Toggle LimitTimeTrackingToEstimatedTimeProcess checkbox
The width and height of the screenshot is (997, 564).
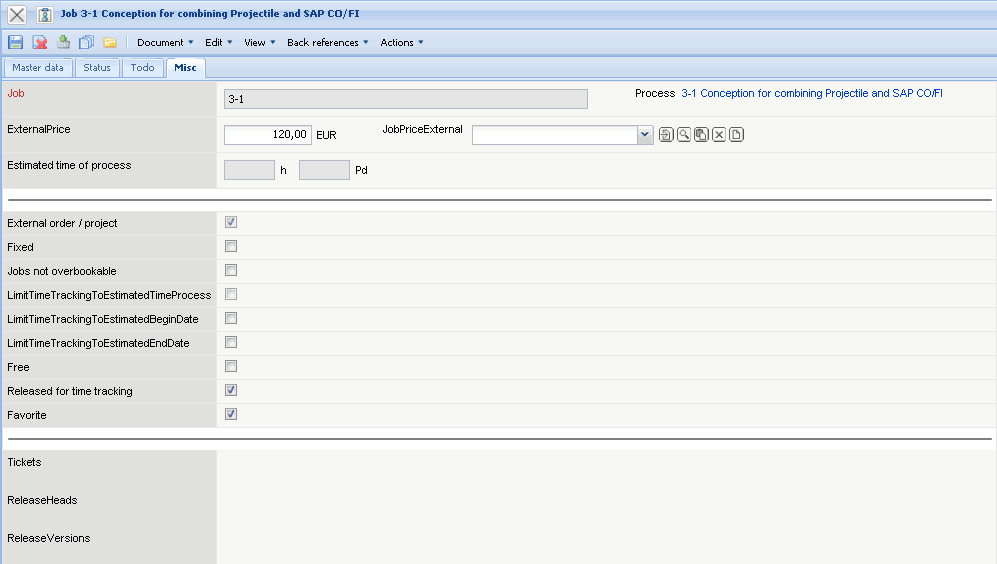(x=231, y=294)
